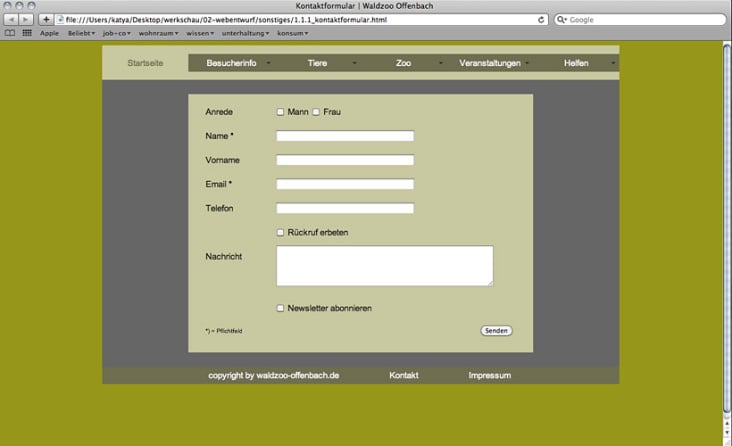Open the Veranstaltungen navigation item
Image resolution: width=732 pixels, height=446 pixels.
click(x=490, y=63)
